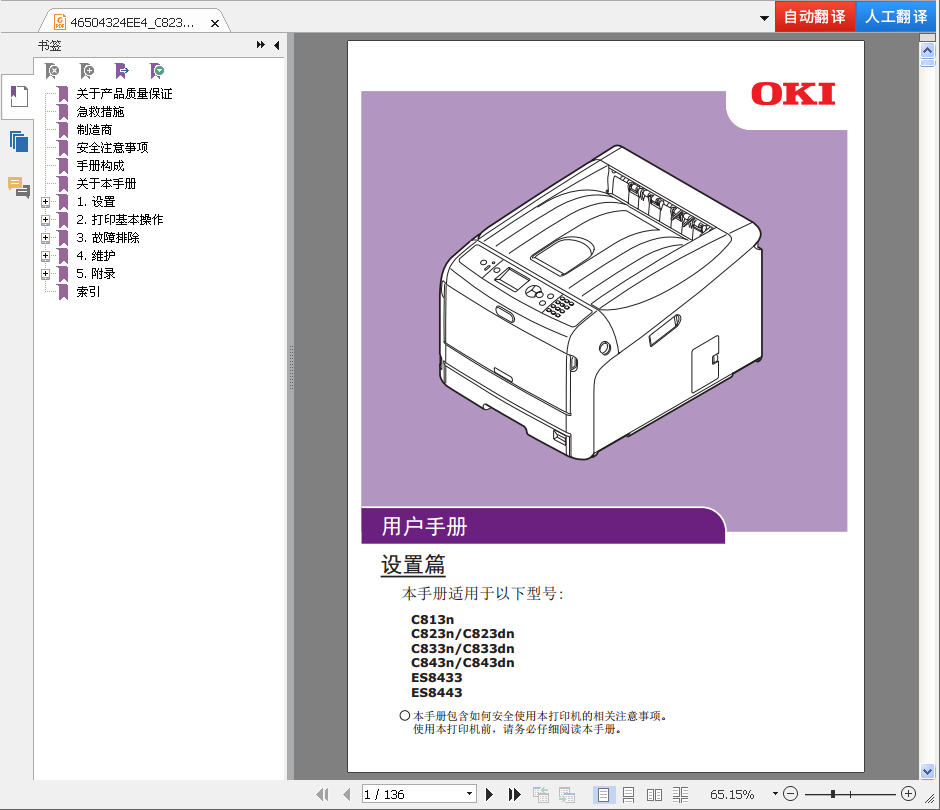Expand the '3. 故障排除' bookmark
Image resolution: width=940 pixels, height=810 pixels.
pos(45,238)
